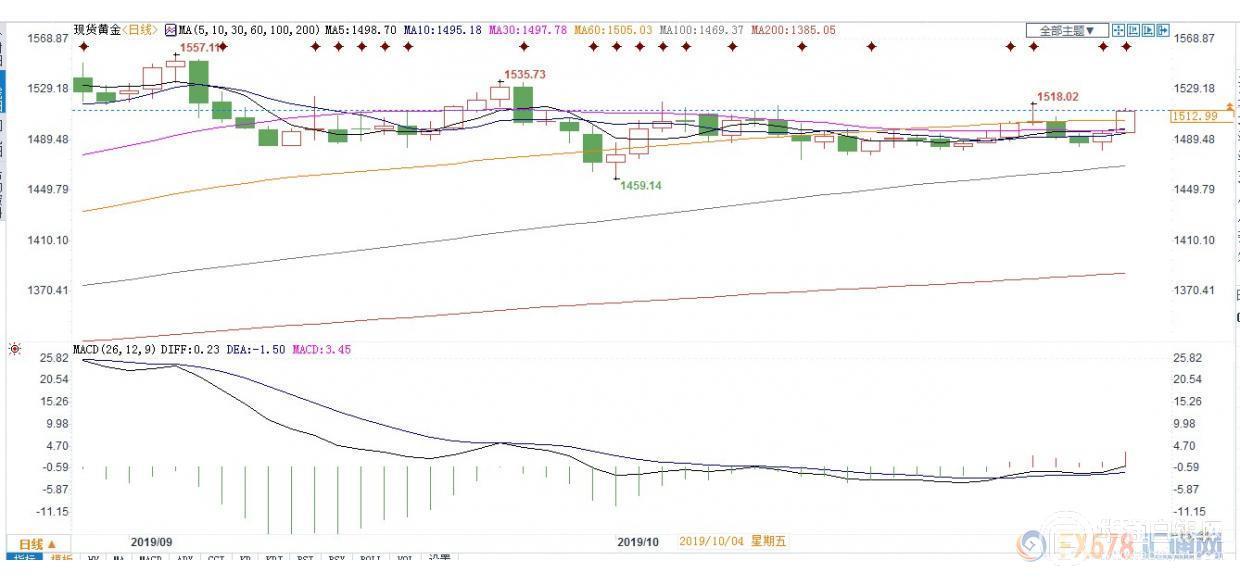Select the RSI tab at the bottom

point(305,558)
